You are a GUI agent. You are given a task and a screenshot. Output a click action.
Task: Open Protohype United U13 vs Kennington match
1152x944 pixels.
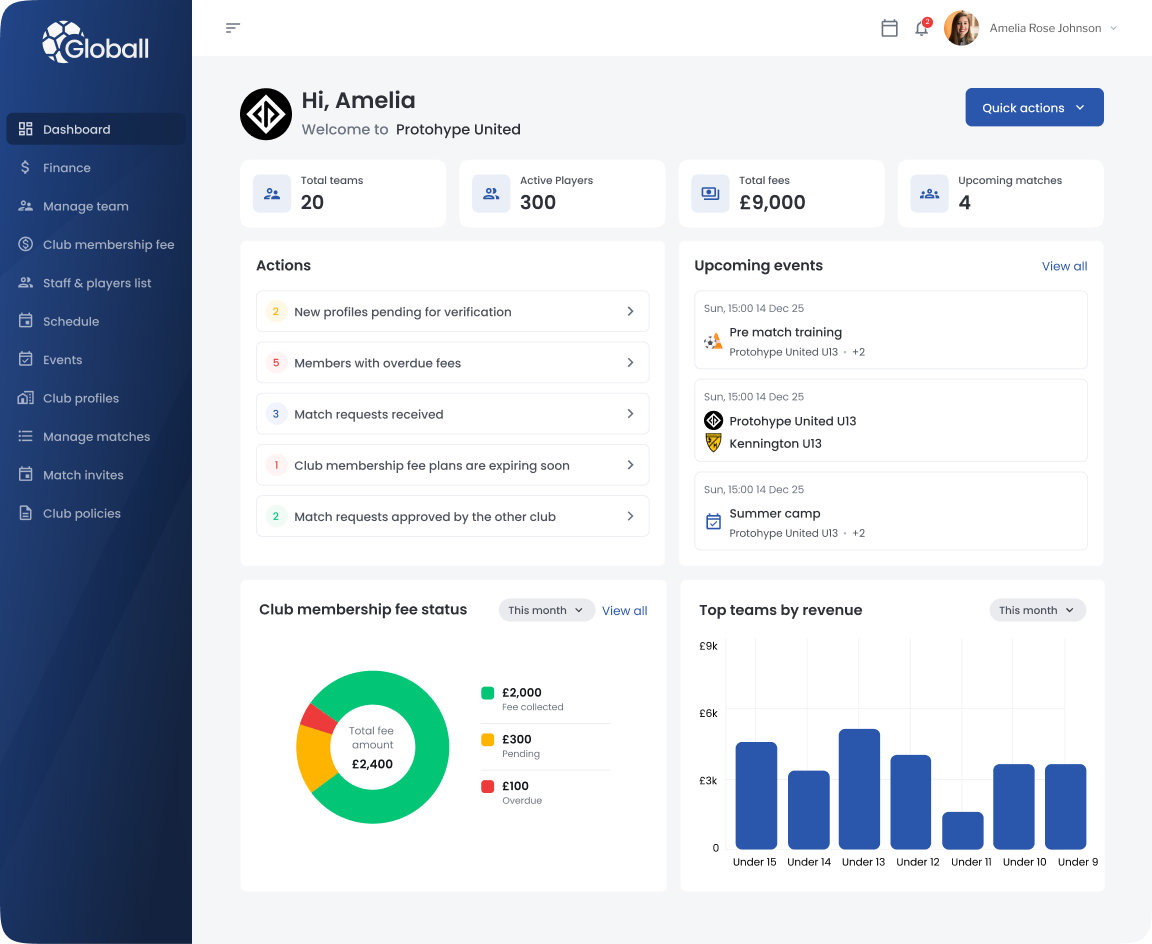tap(890, 420)
